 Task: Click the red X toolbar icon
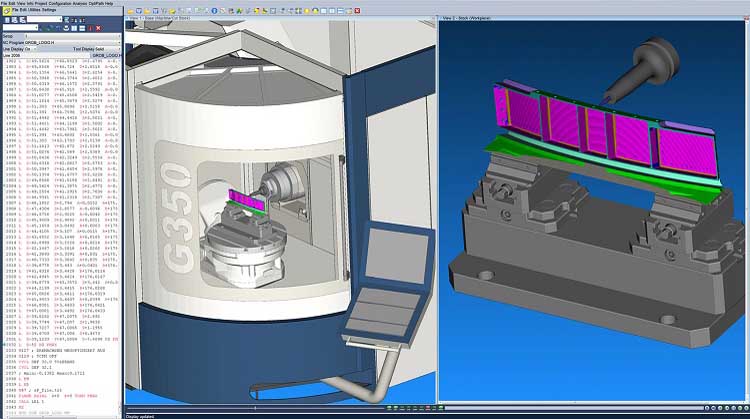click(357, 11)
